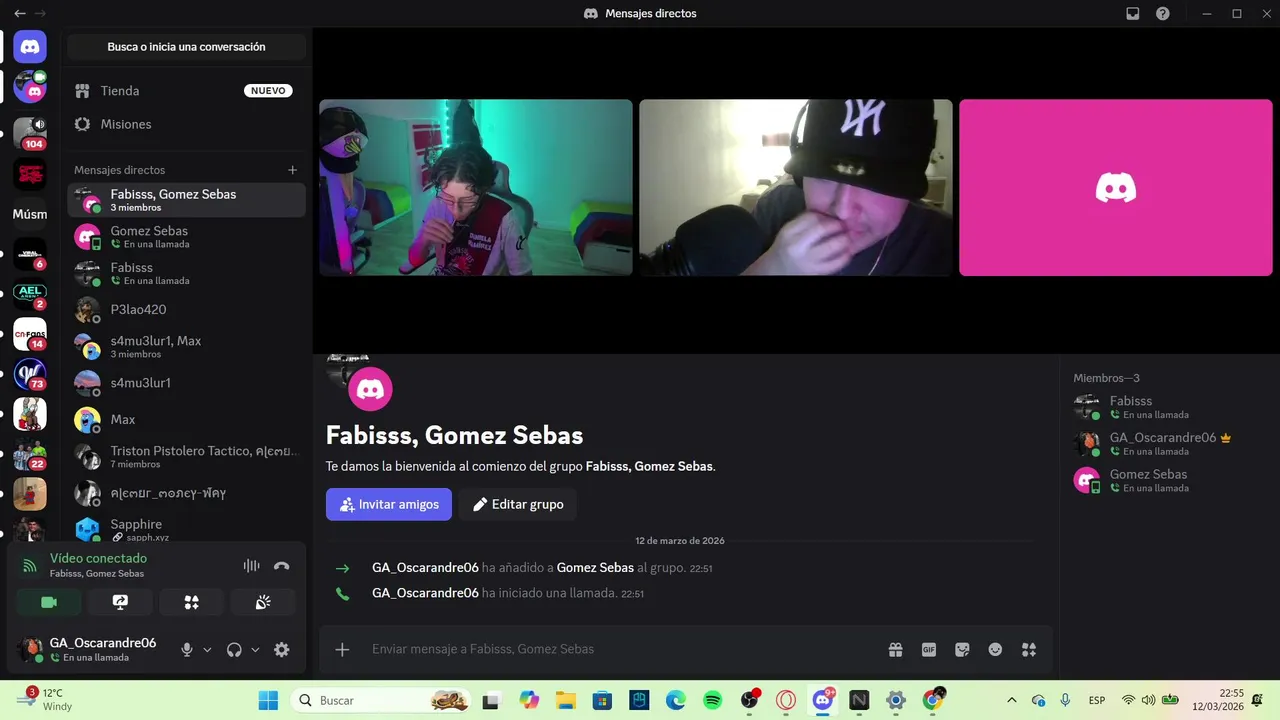This screenshot has height=720, width=1280.
Task: Search or start a conversation field
Action: (x=186, y=47)
